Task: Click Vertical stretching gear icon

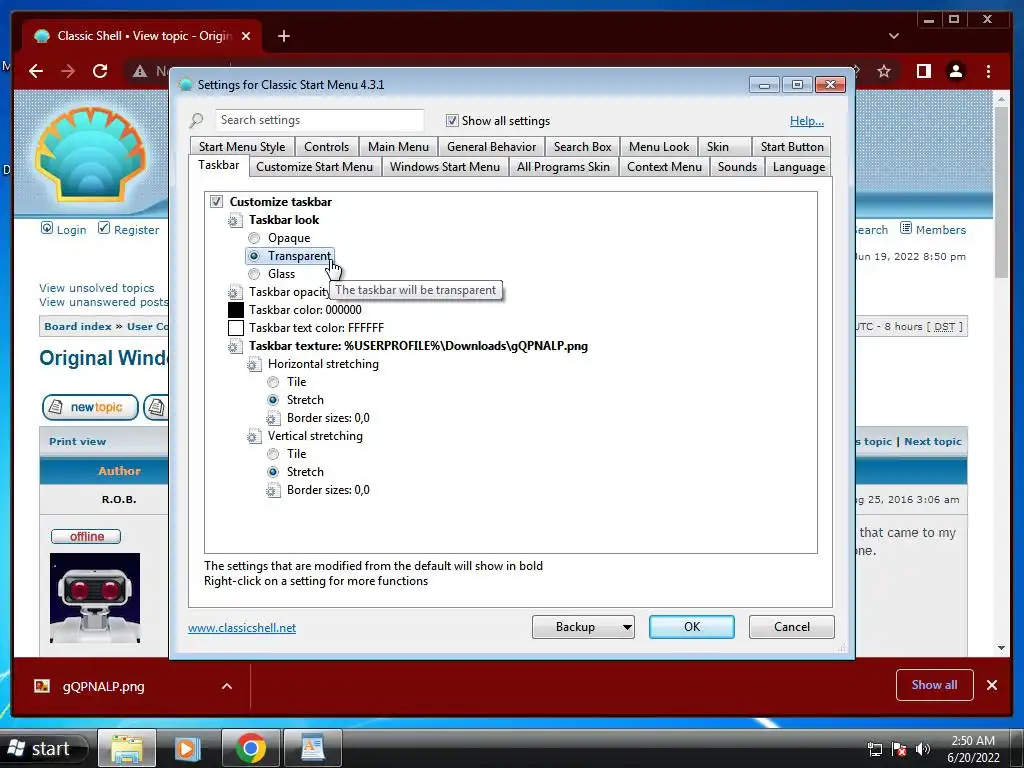Action: coord(254,436)
